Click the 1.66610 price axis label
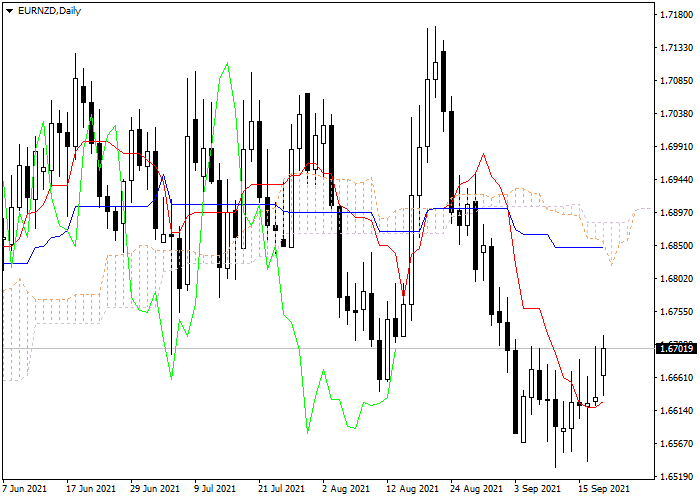The width and height of the screenshot is (700, 500). pyautogui.click(x=676, y=378)
